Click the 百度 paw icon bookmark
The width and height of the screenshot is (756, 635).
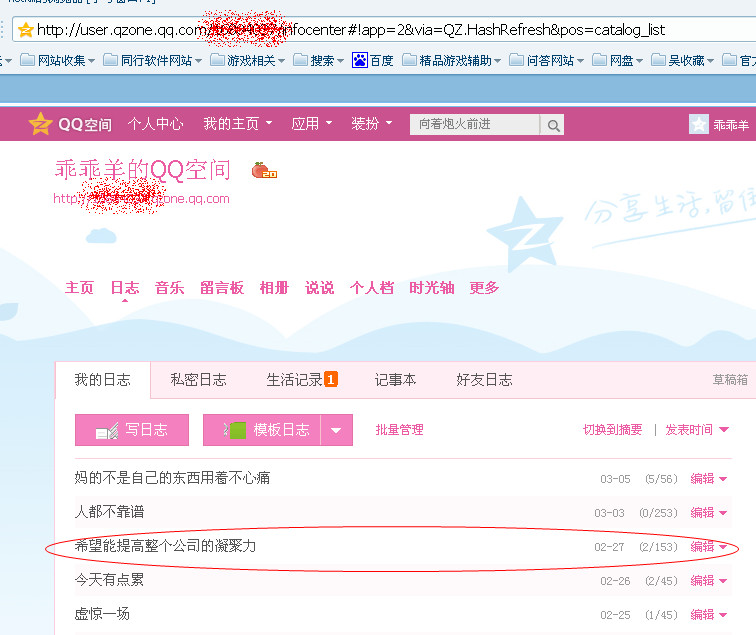tap(360, 61)
